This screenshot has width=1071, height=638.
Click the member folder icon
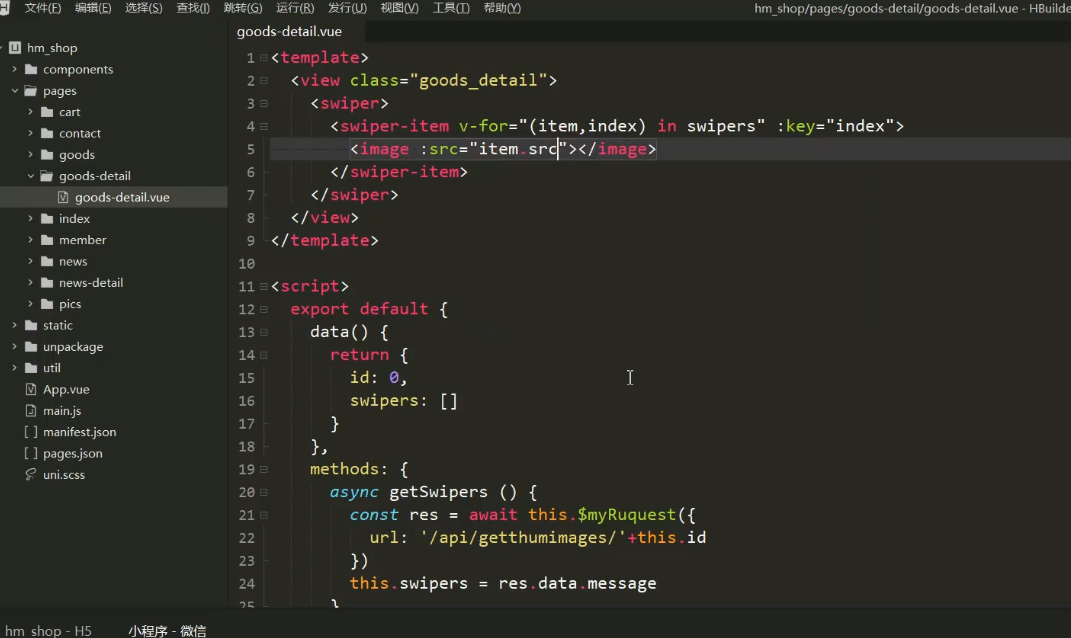pyautogui.click(x=46, y=240)
